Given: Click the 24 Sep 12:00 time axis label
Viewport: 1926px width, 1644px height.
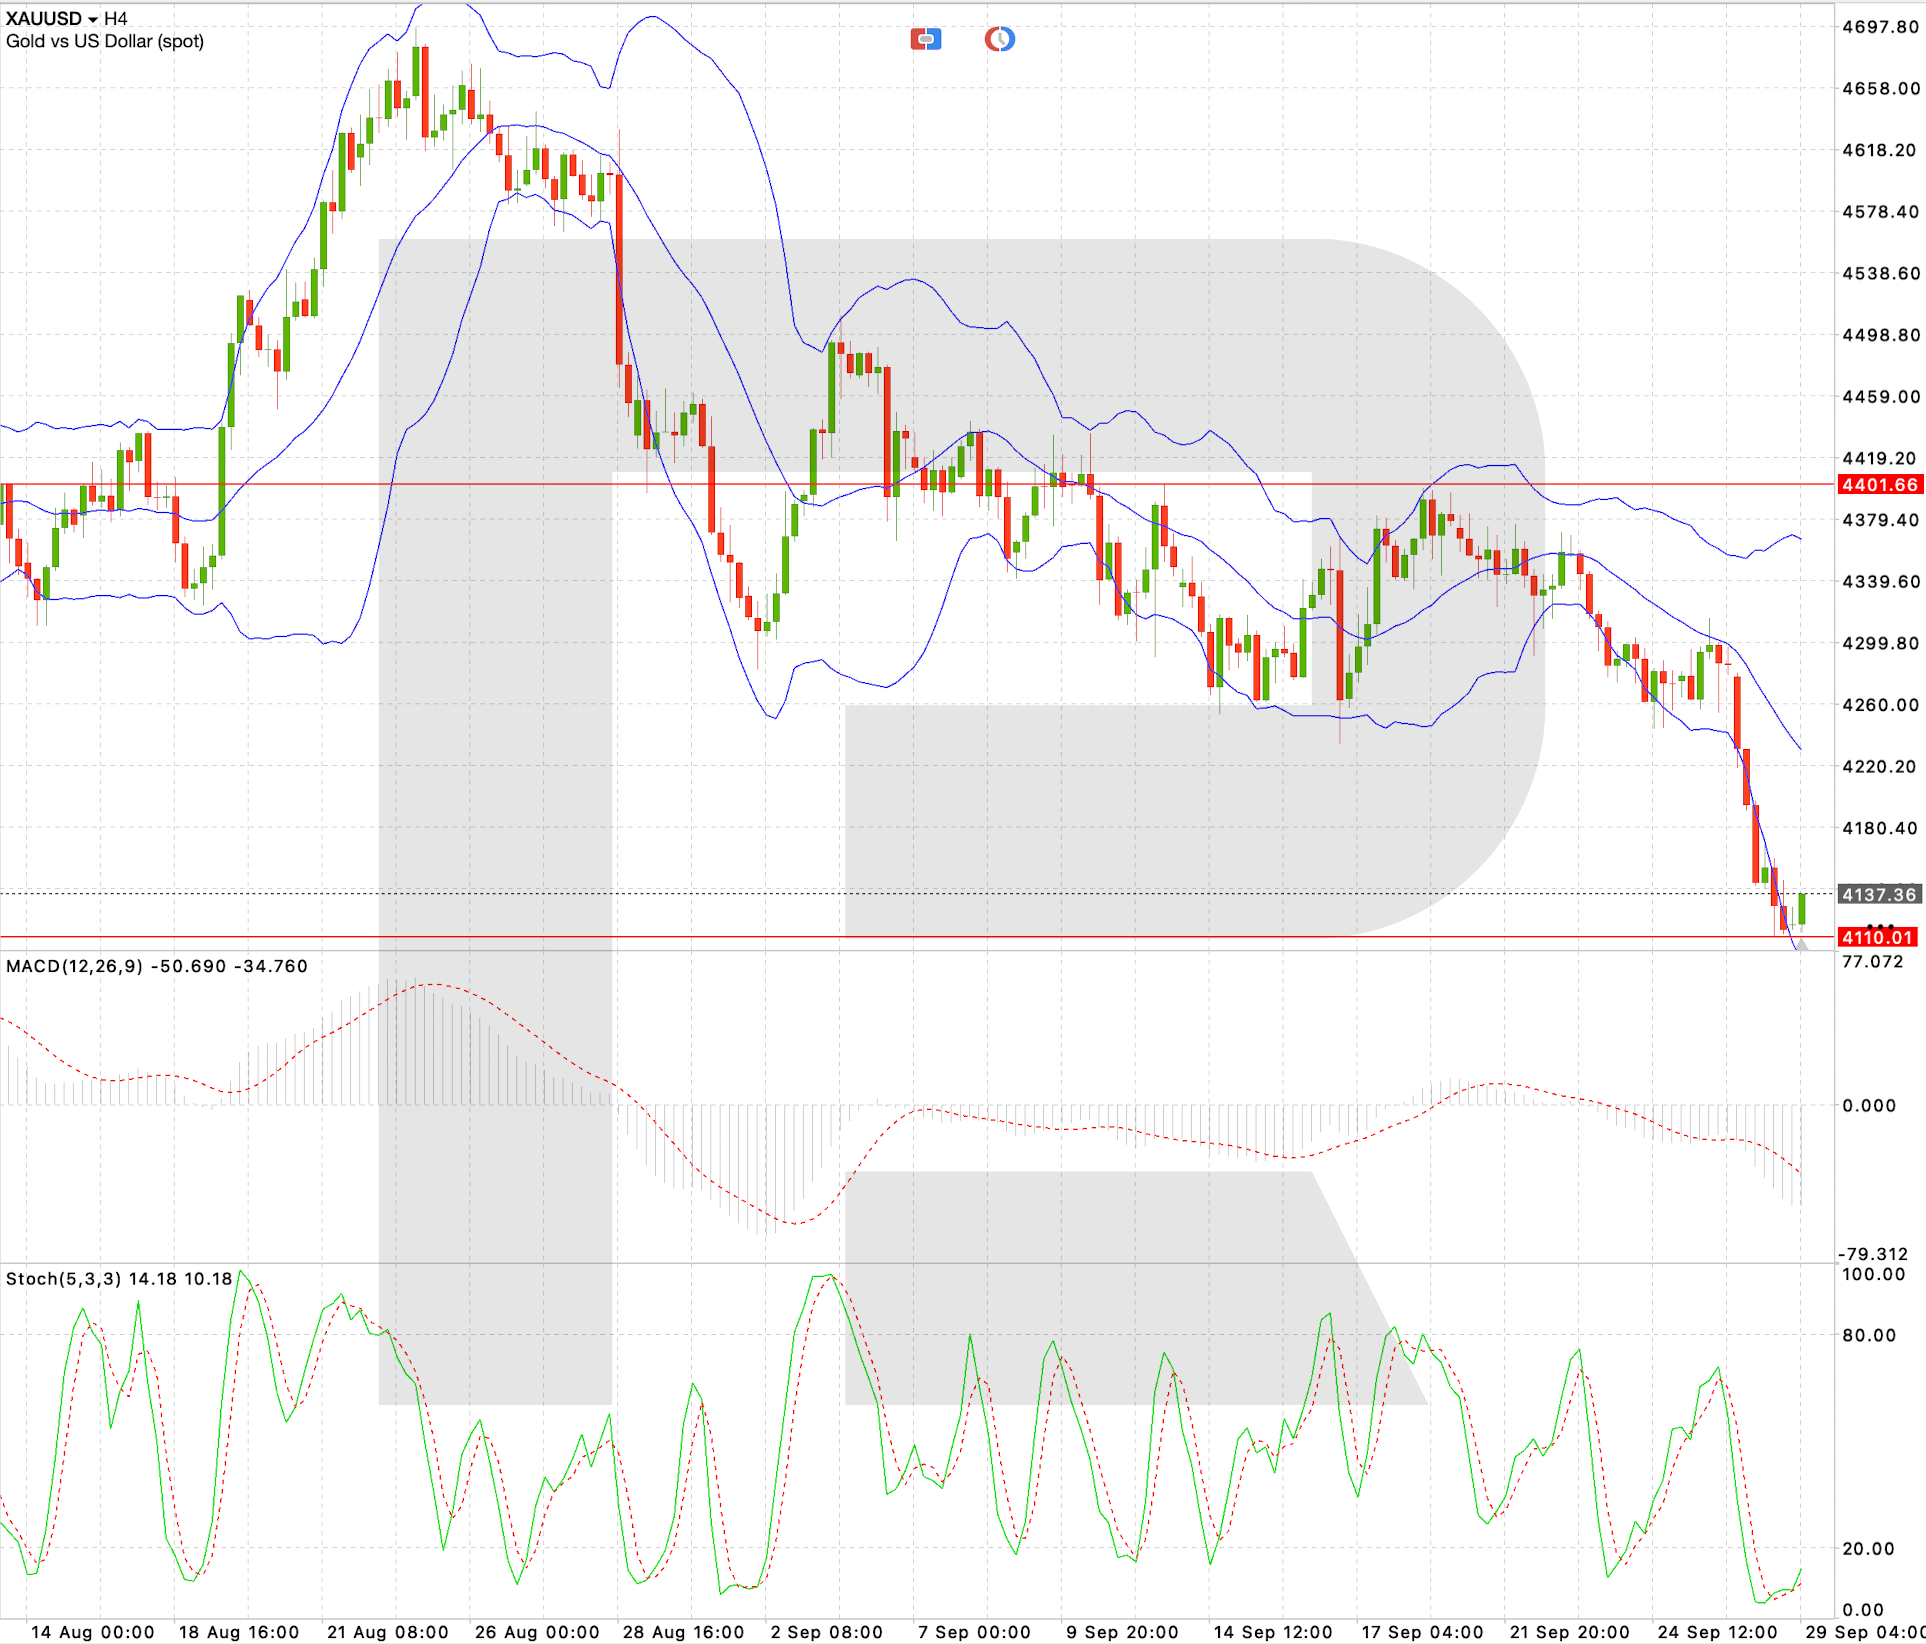Looking at the screenshot, I should pos(1717,1632).
